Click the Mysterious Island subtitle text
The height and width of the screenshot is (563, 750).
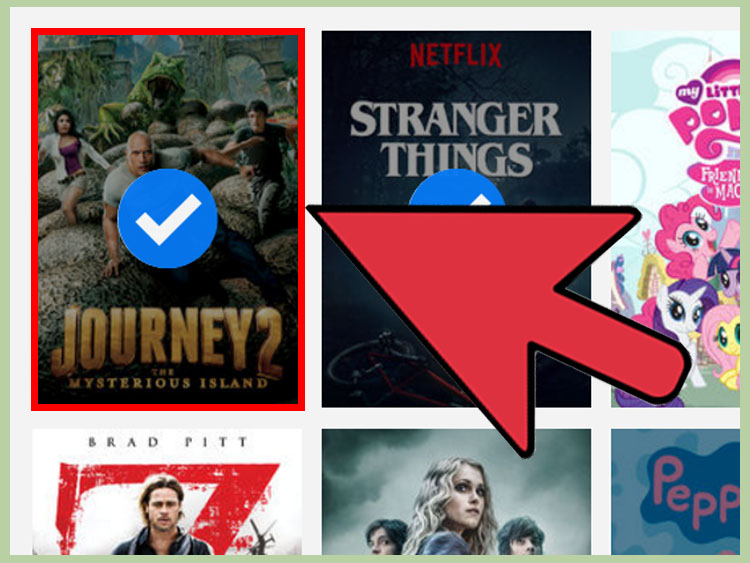pos(168,383)
